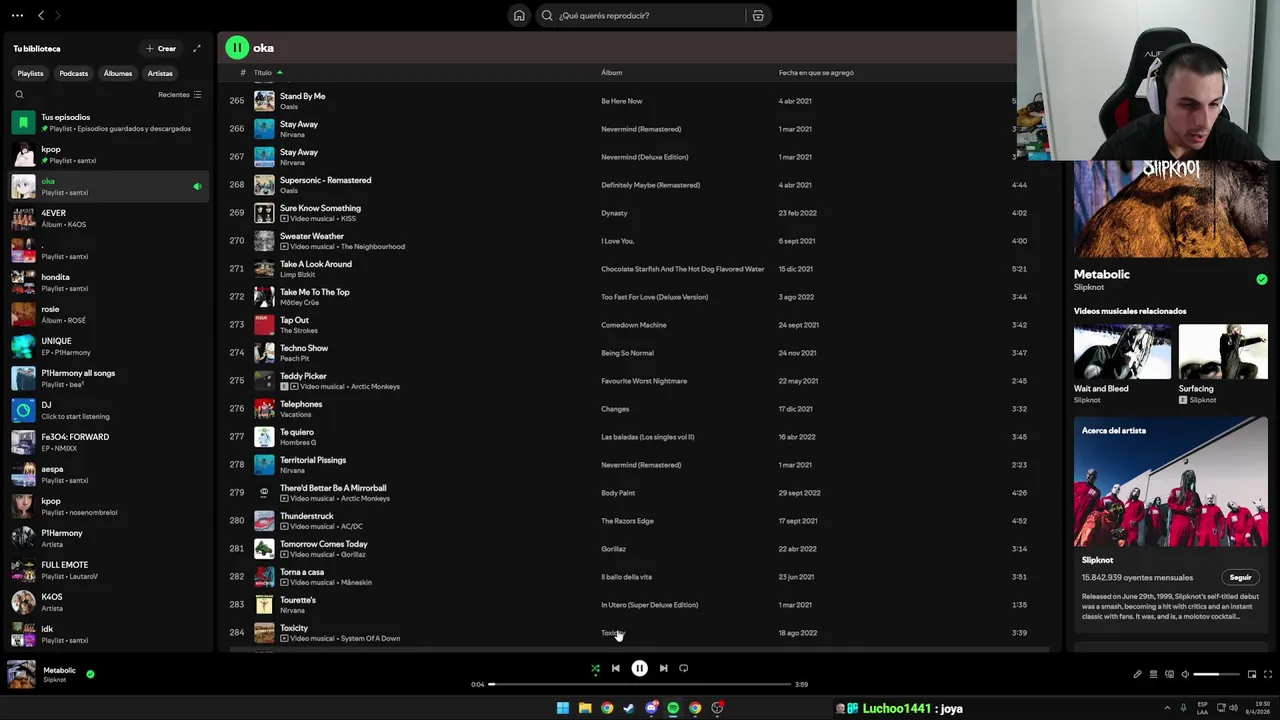1280x720 pixels.
Task: Open album link 'Chocolate Starfish And The Hot Dog Flavored Water'
Action: (682, 269)
